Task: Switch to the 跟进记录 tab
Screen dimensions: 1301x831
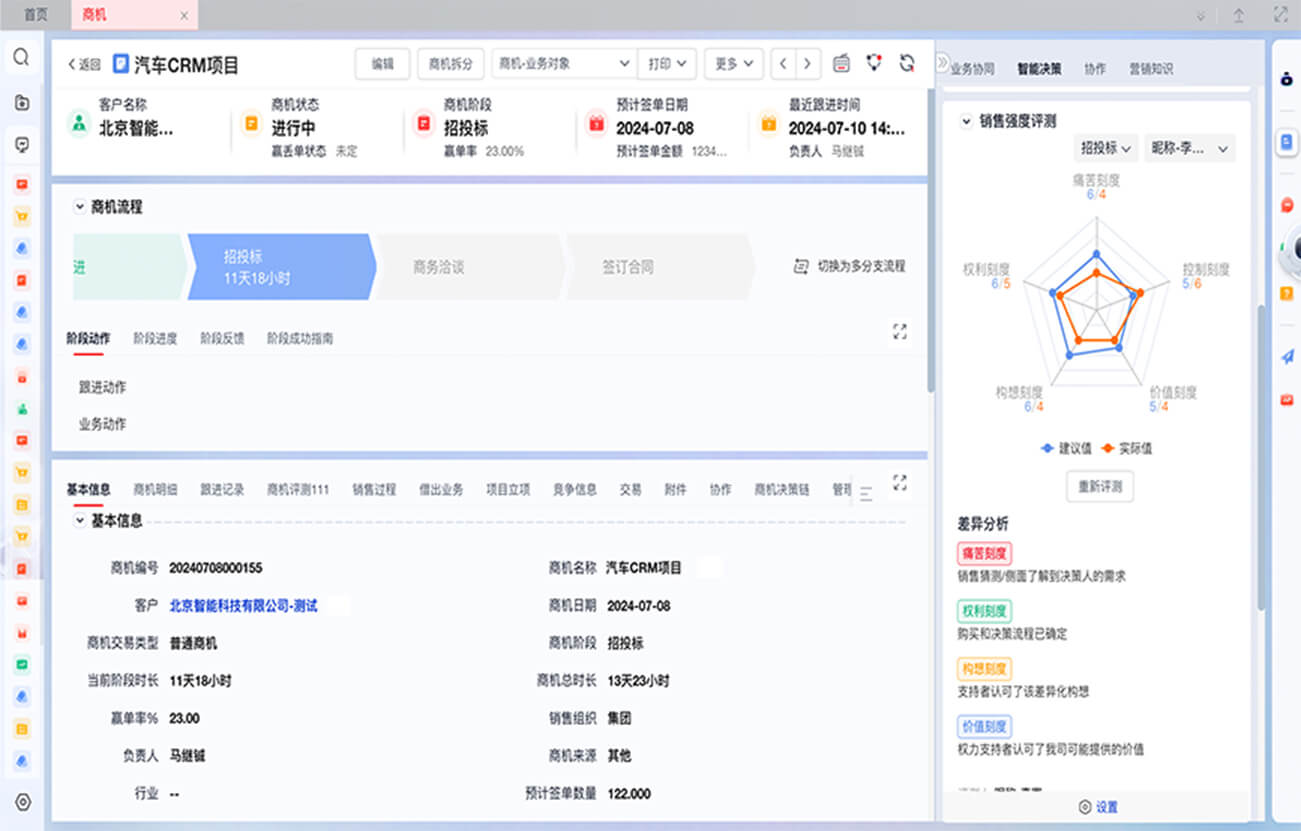Action: pyautogui.click(x=221, y=490)
